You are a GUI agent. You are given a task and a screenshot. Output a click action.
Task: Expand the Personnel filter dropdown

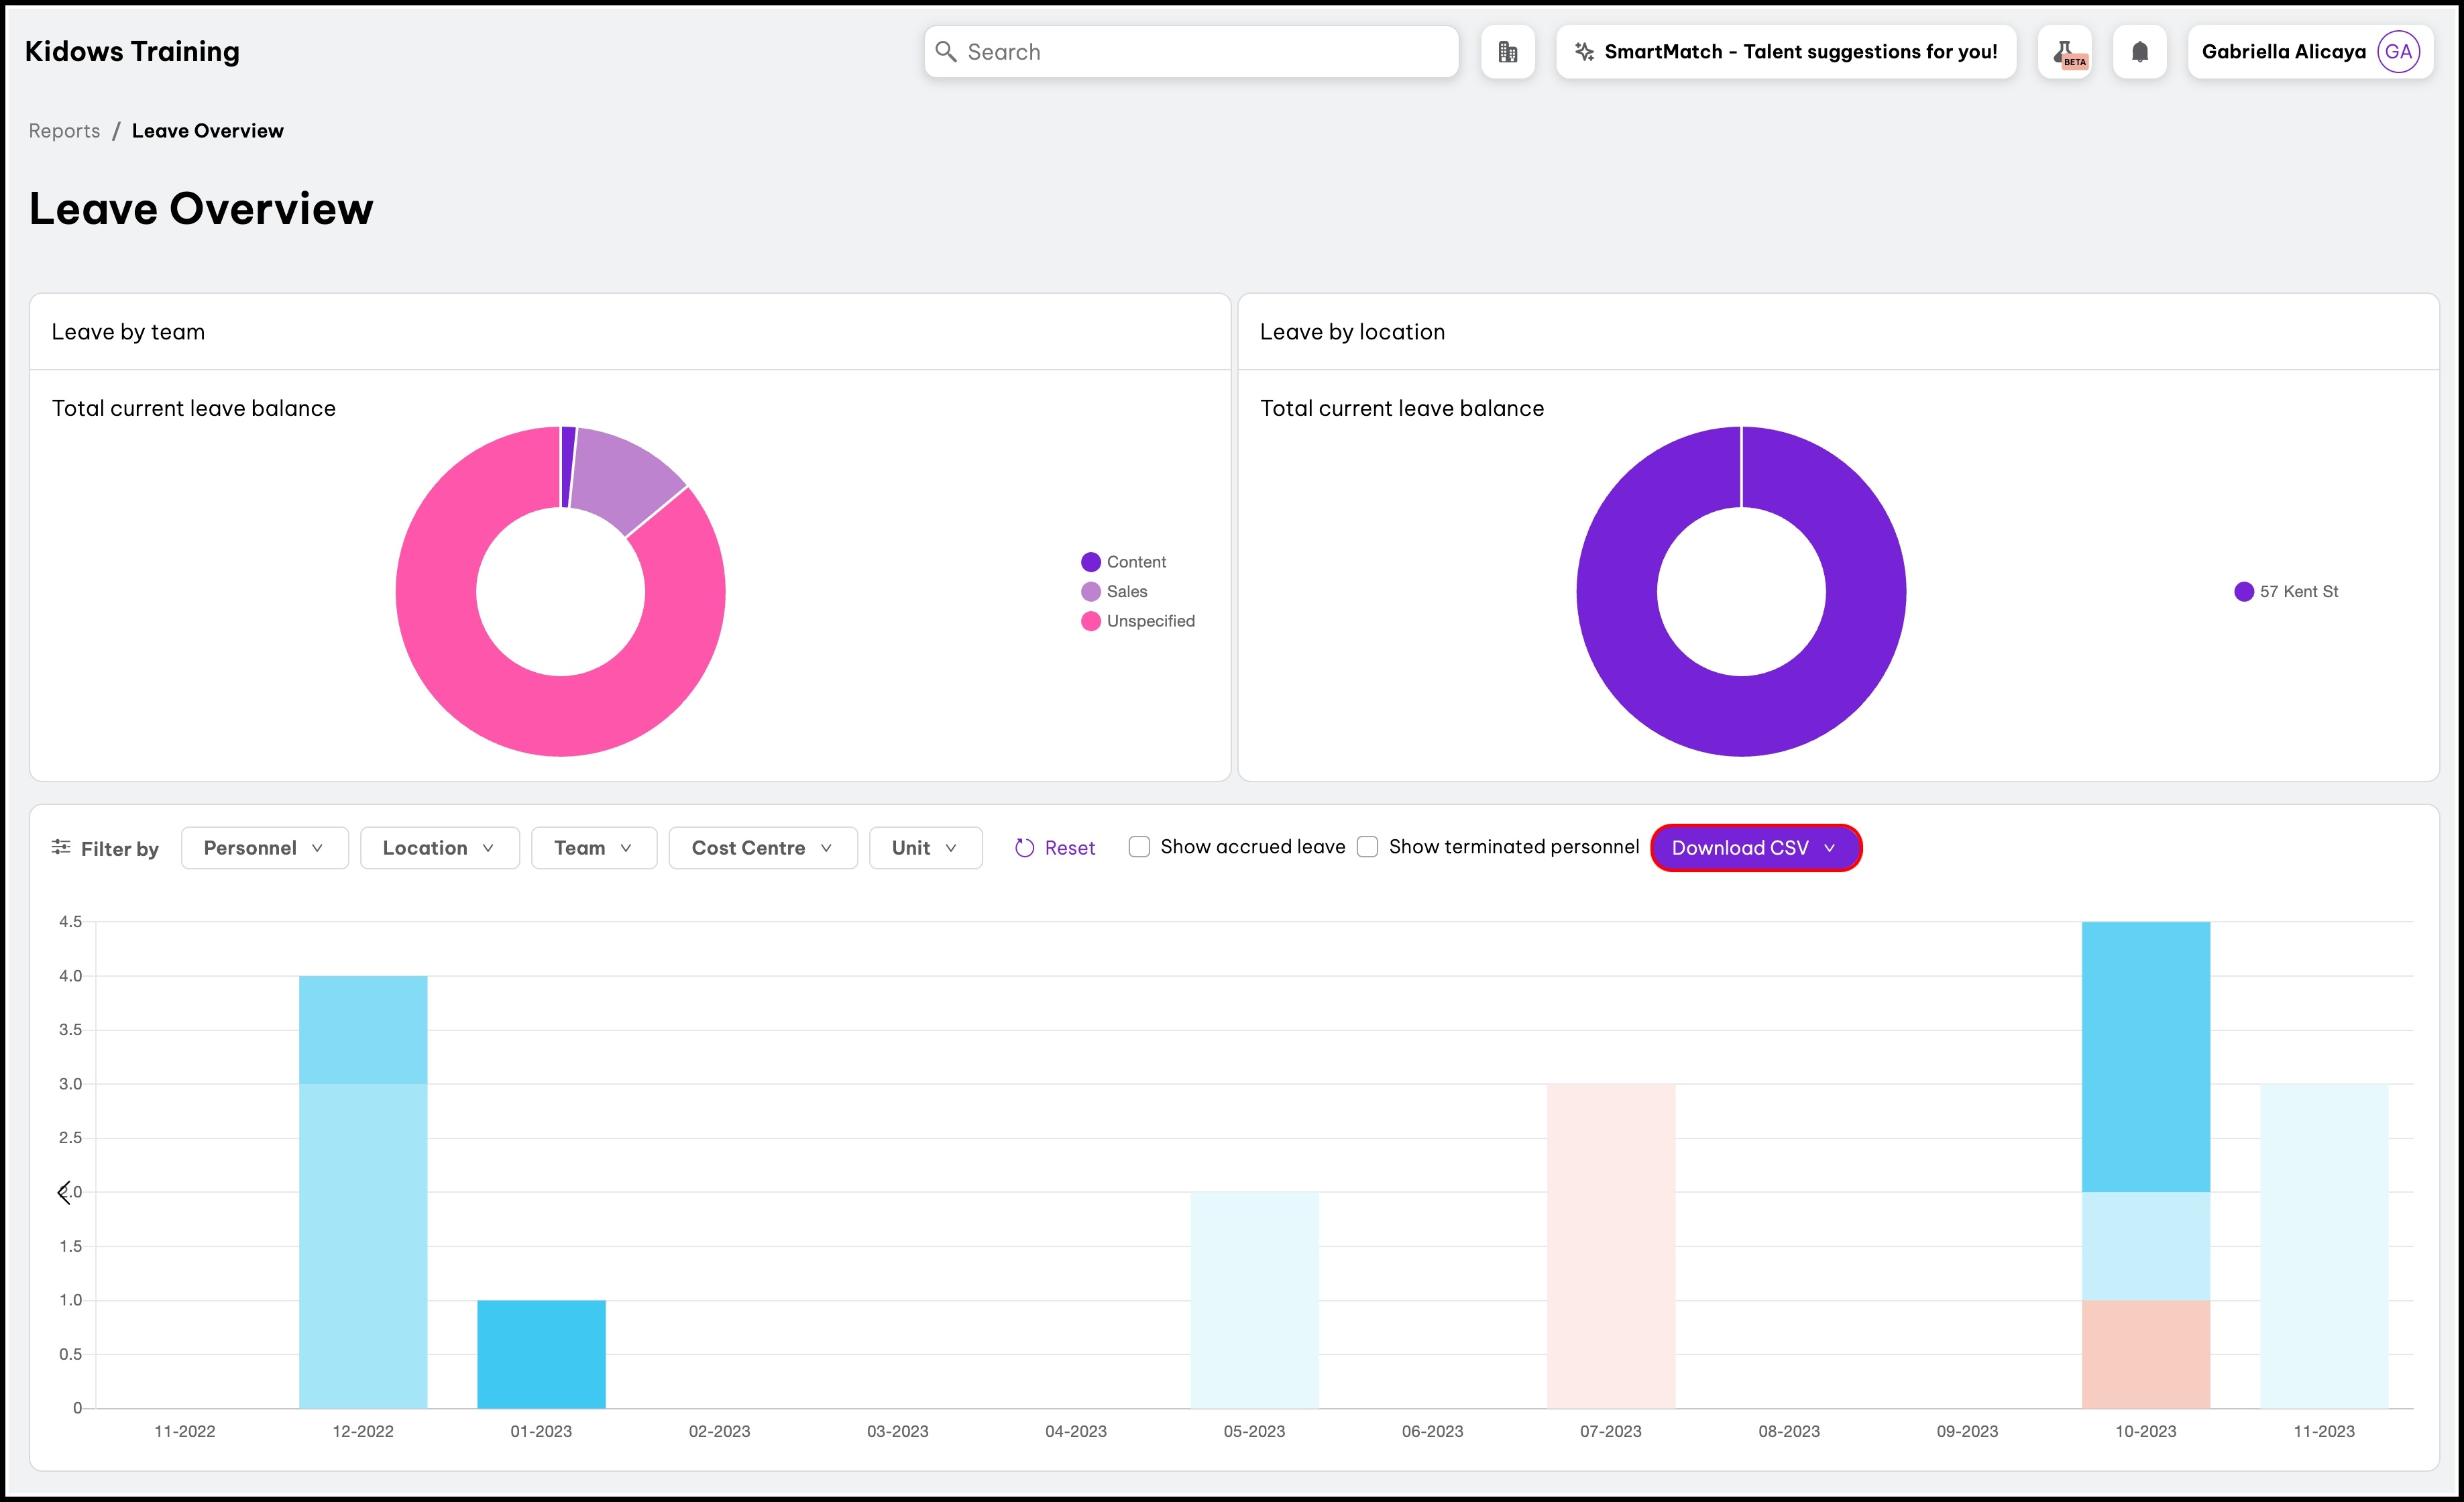pos(264,848)
